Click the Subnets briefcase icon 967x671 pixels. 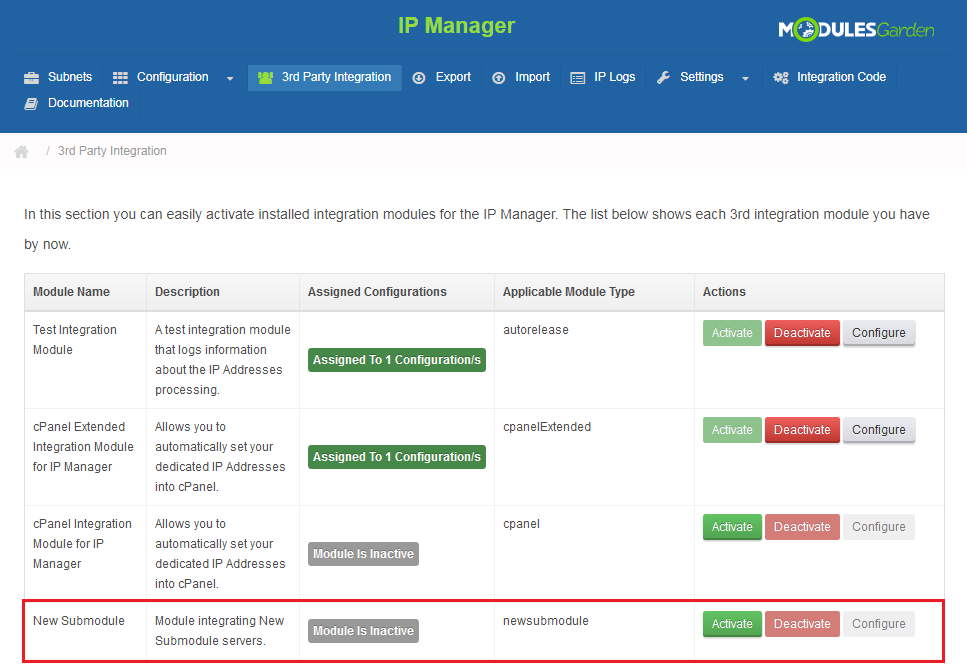tap(31, 78)
